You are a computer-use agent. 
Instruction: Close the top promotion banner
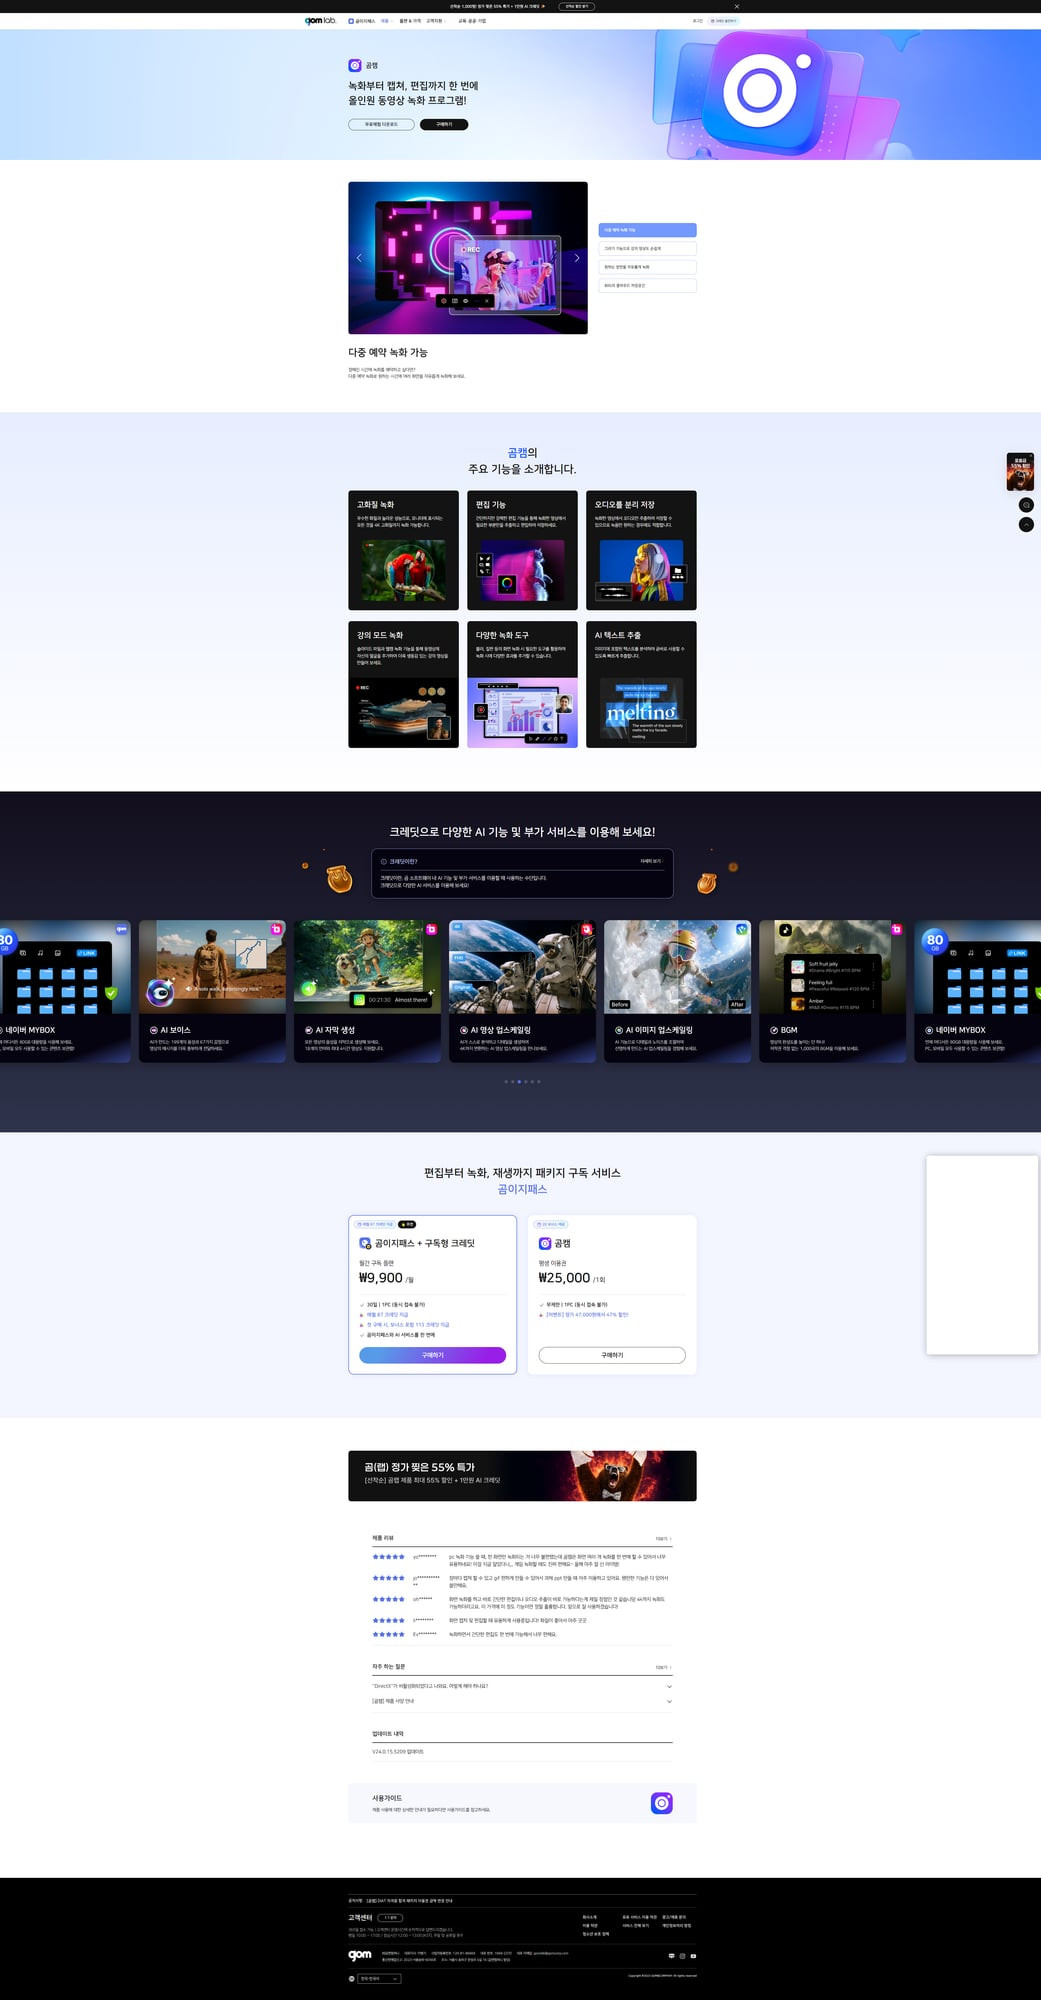pos(737,6)
